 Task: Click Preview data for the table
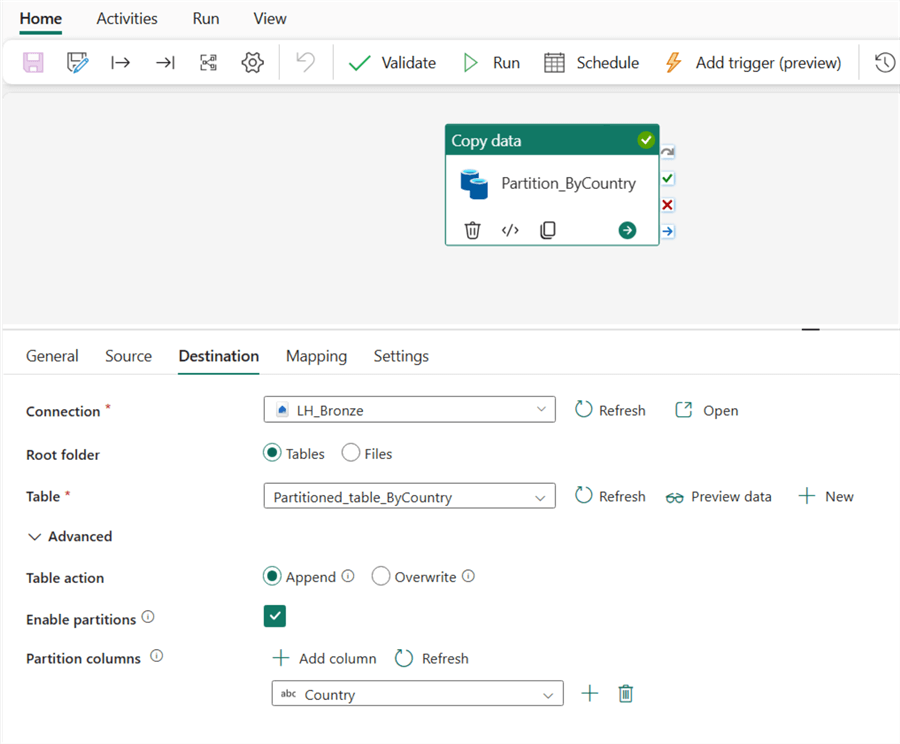click(719, 497)
